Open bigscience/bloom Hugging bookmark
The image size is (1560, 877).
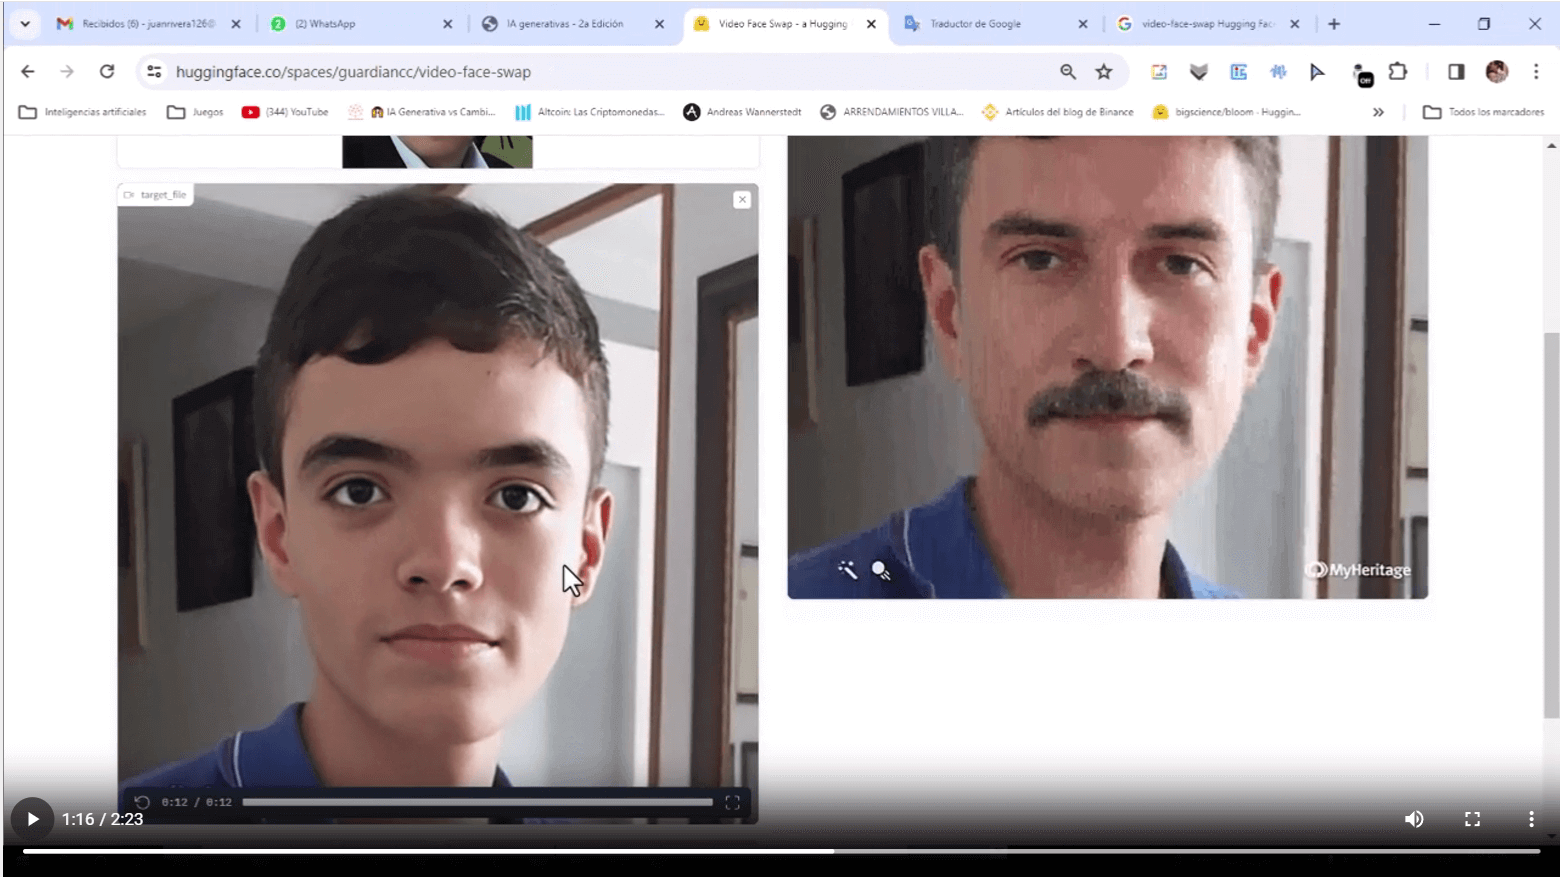click(1227, 112)
